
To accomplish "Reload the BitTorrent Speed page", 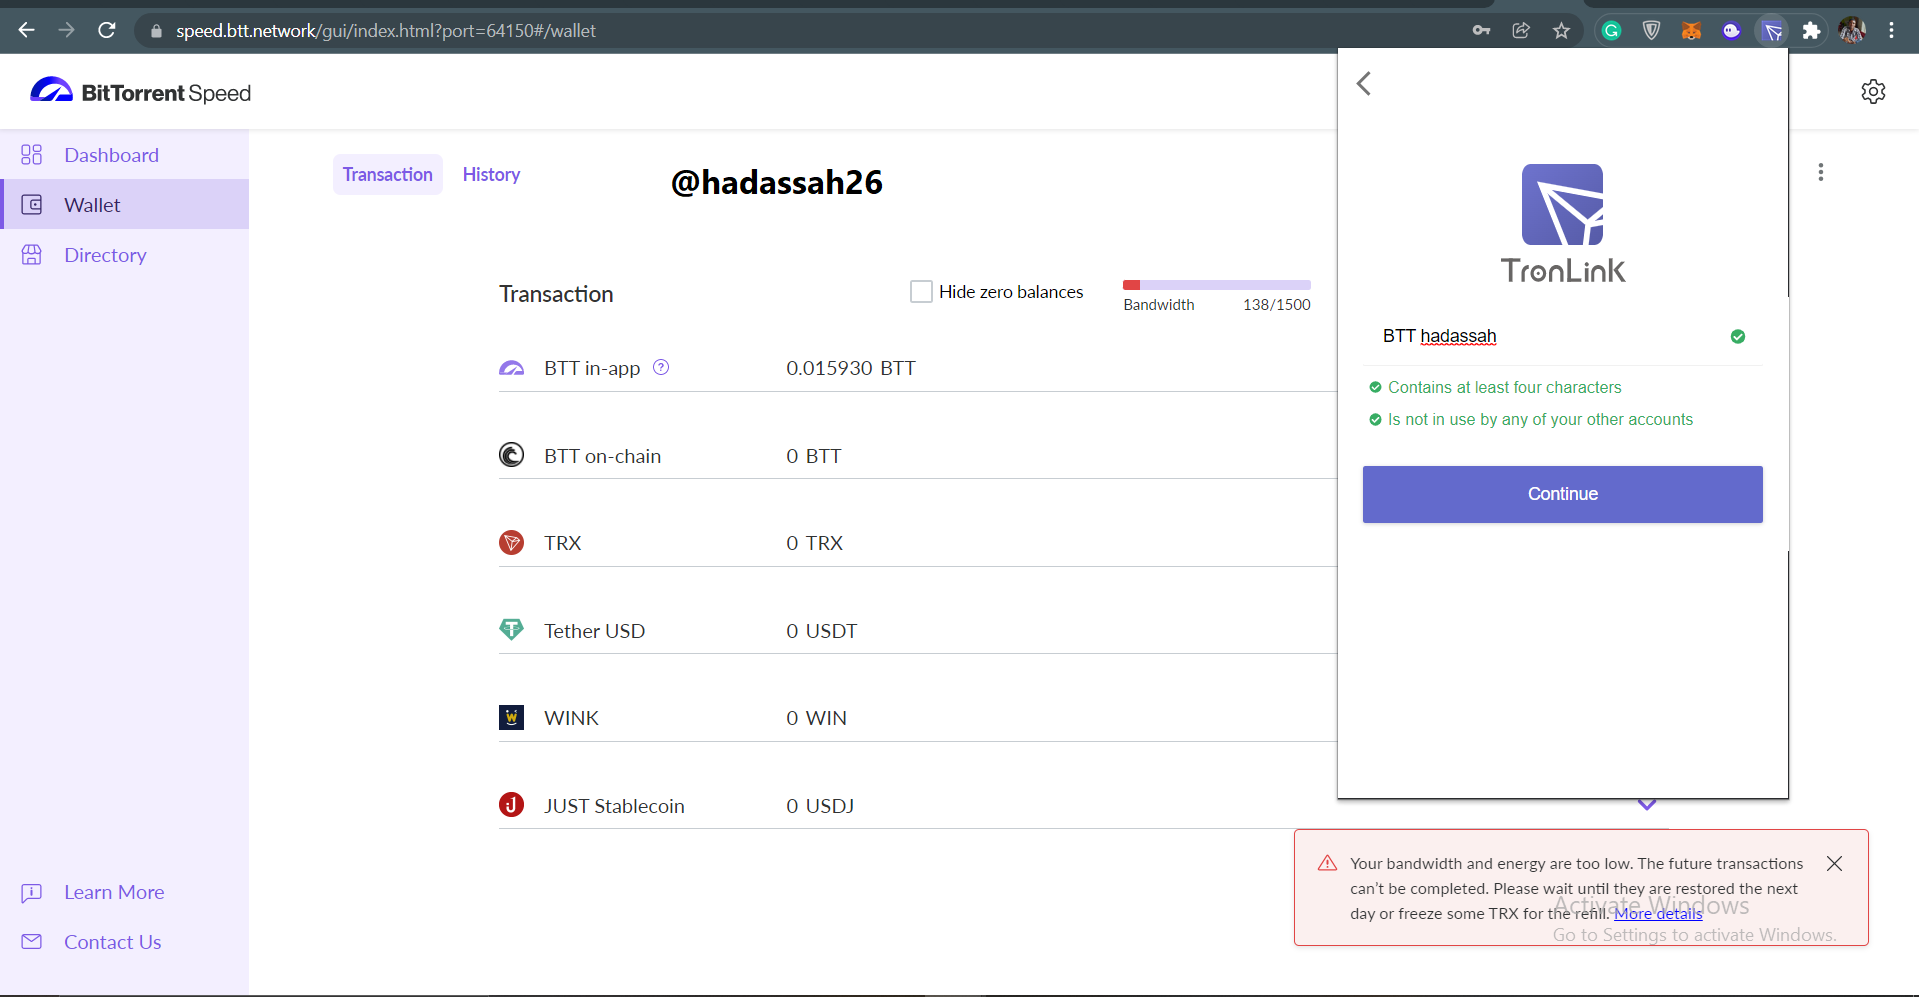I will click(x=107, y=30).
